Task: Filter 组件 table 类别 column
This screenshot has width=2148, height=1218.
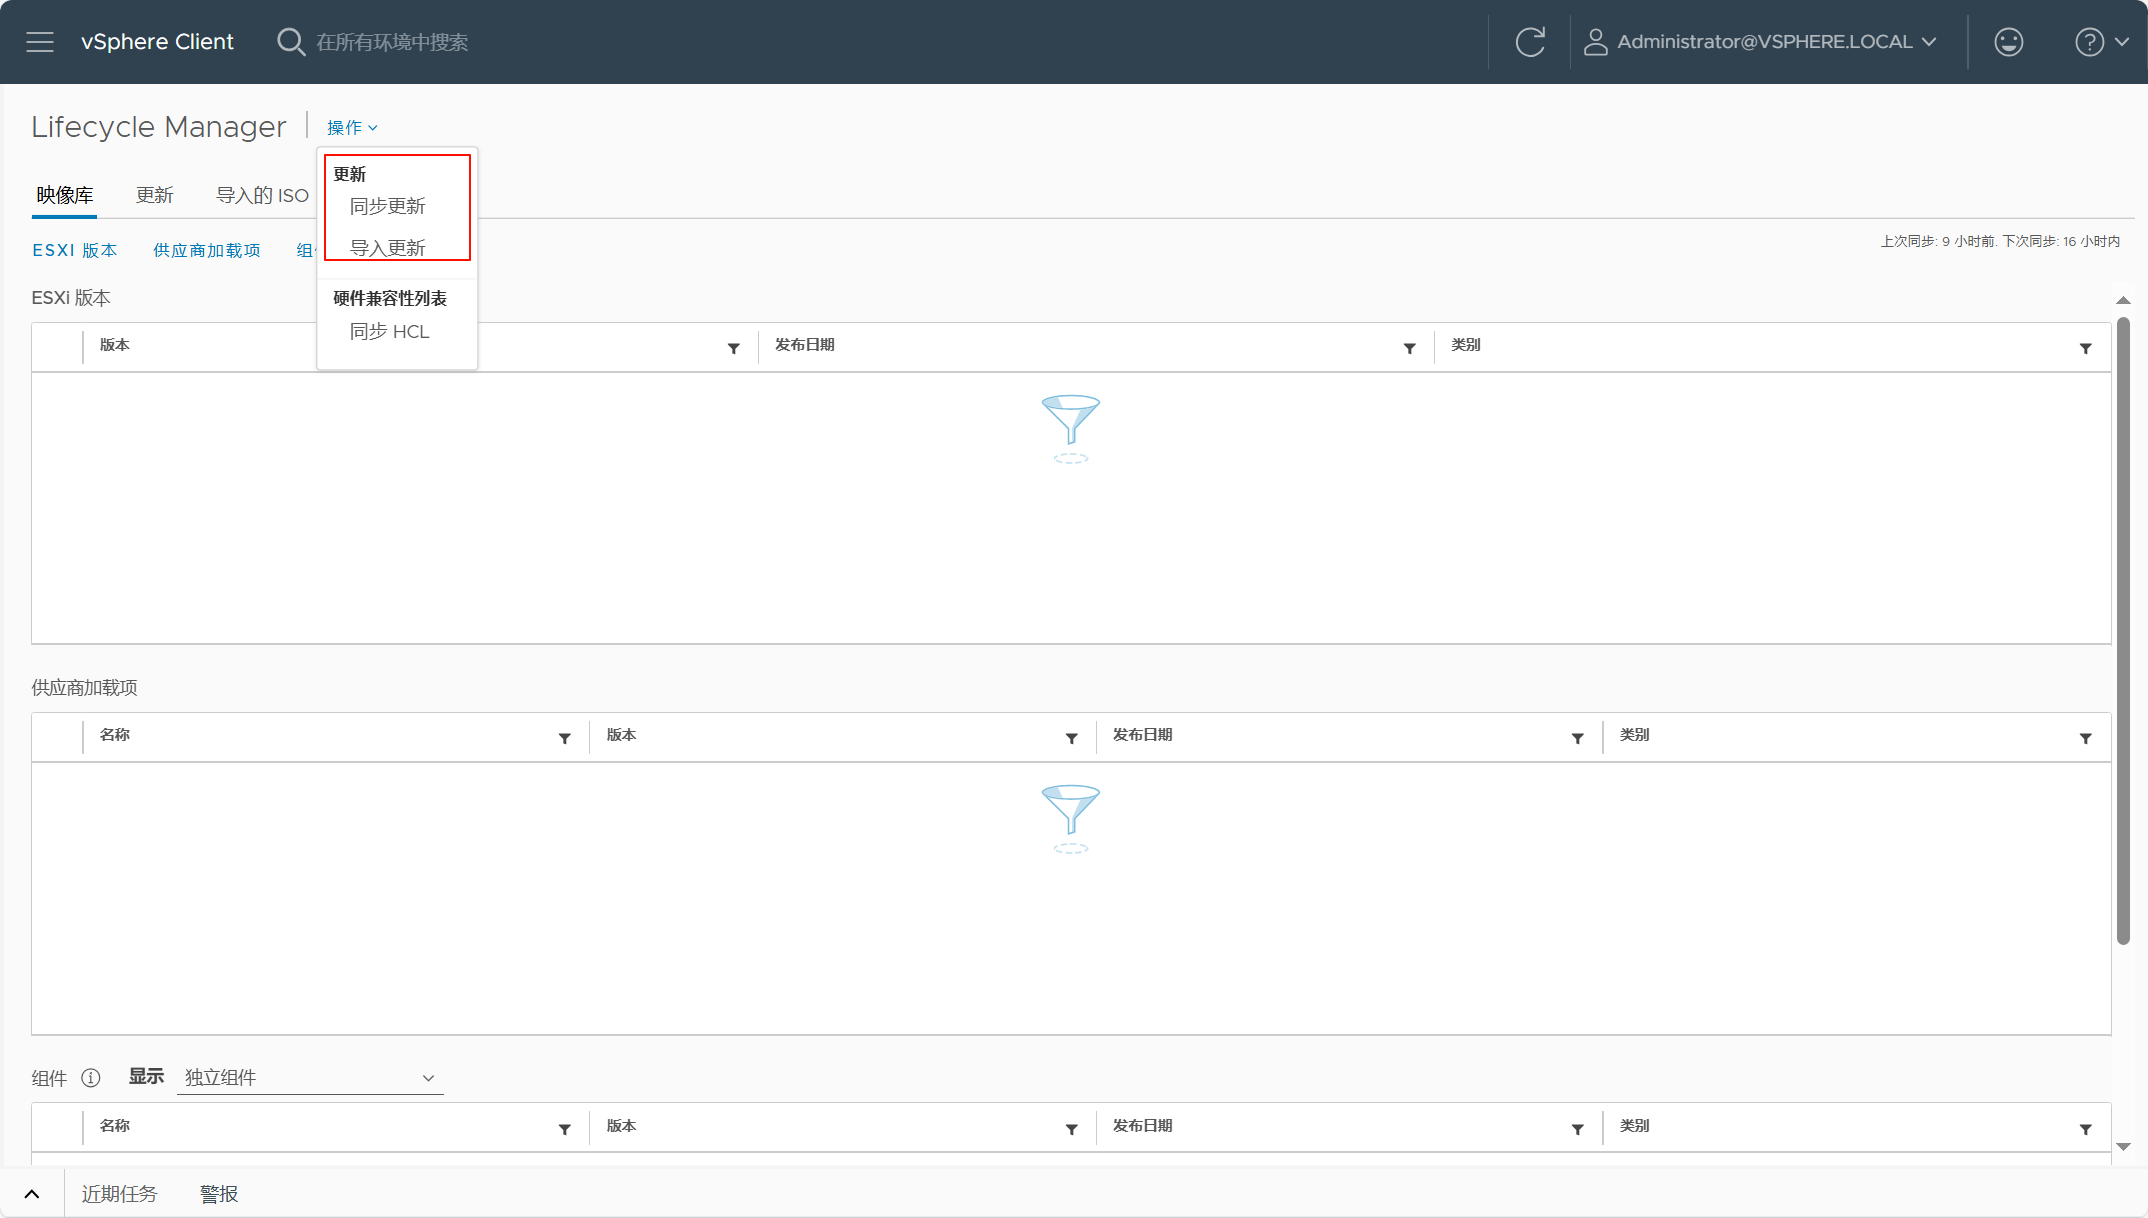Action: [x=2085, y=1129]
